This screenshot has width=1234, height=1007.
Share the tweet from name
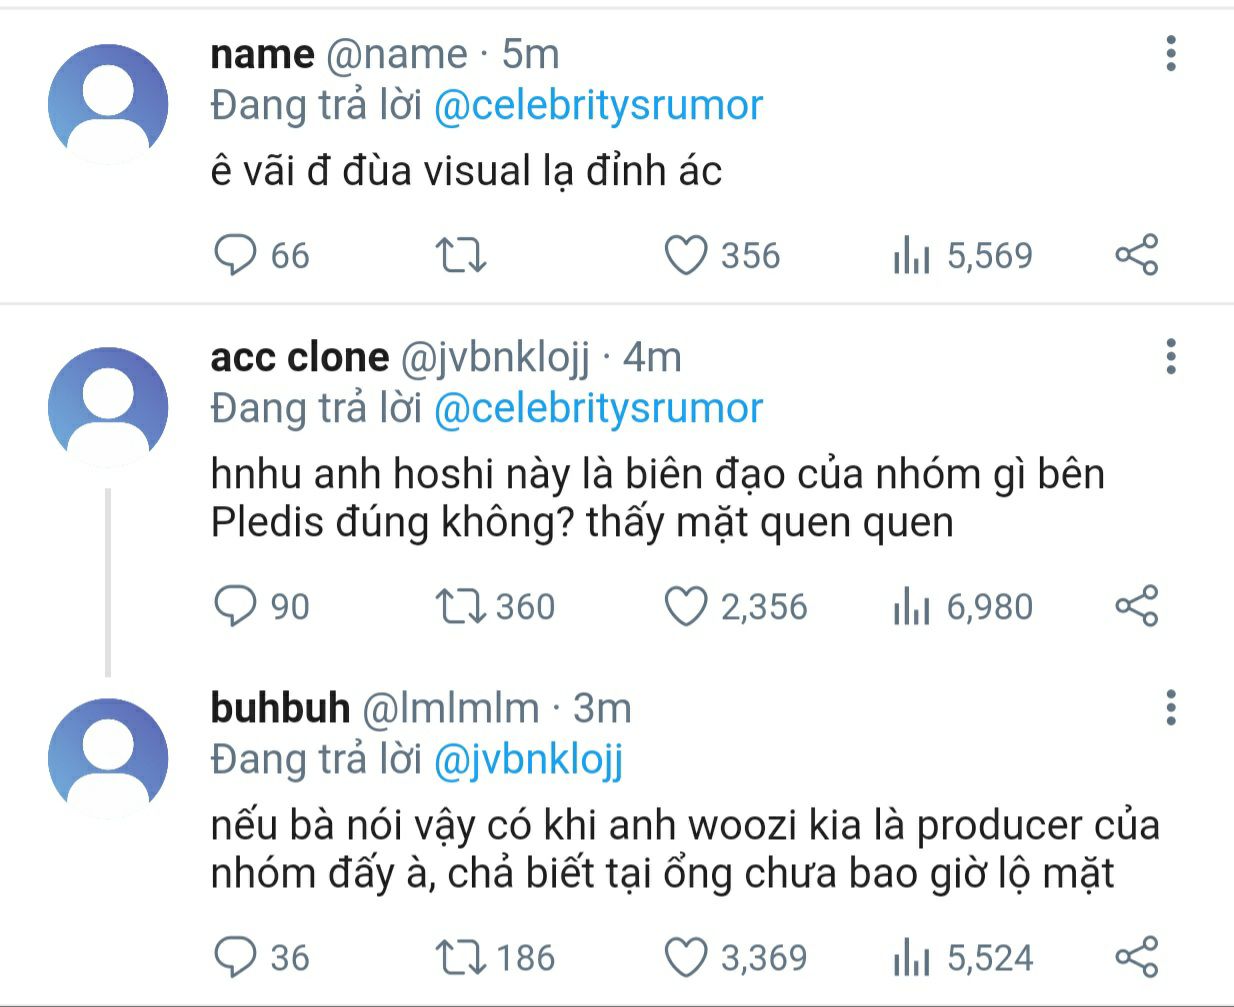1137,255
